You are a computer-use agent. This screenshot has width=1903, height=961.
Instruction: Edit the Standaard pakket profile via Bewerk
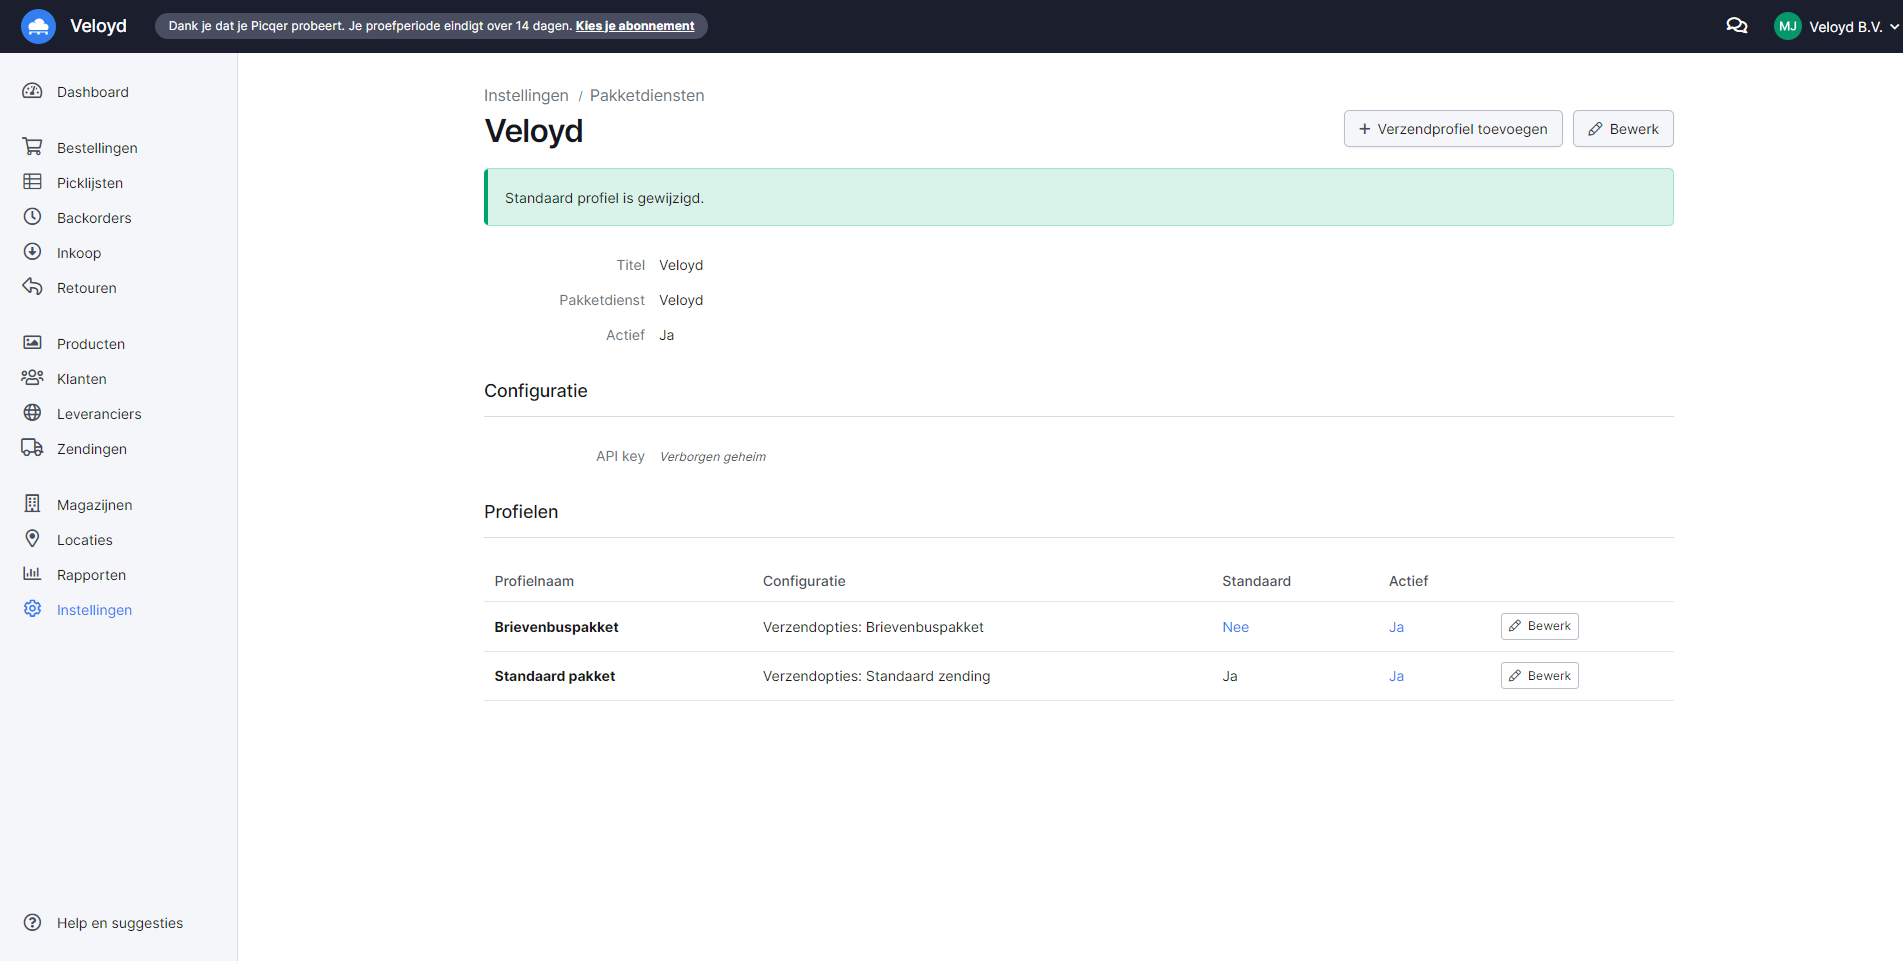(x=1540, y=676)
